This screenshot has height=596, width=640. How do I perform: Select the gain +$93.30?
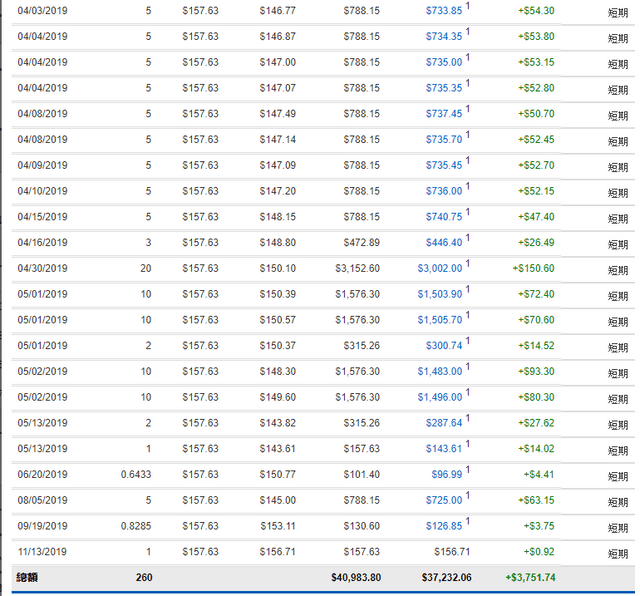[x=536, y=371]
